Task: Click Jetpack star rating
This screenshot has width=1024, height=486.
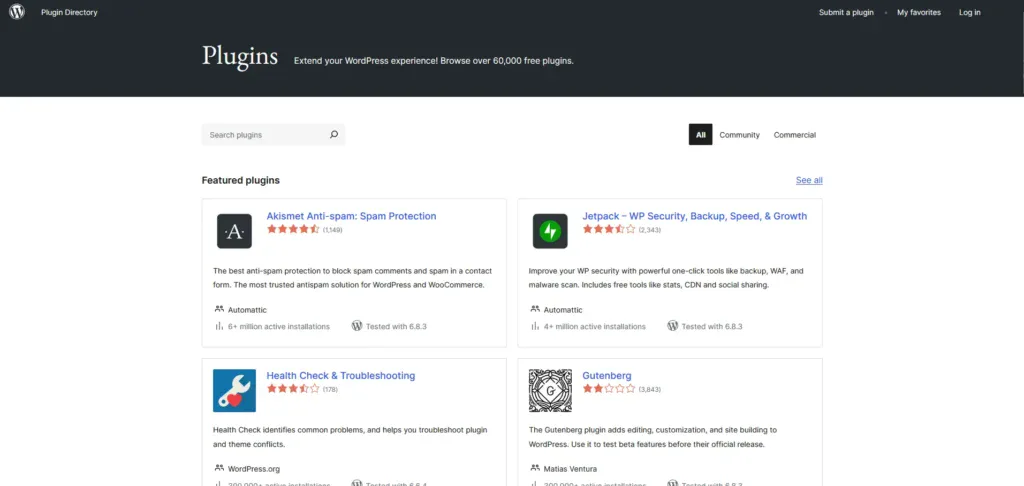Action: 609,229
